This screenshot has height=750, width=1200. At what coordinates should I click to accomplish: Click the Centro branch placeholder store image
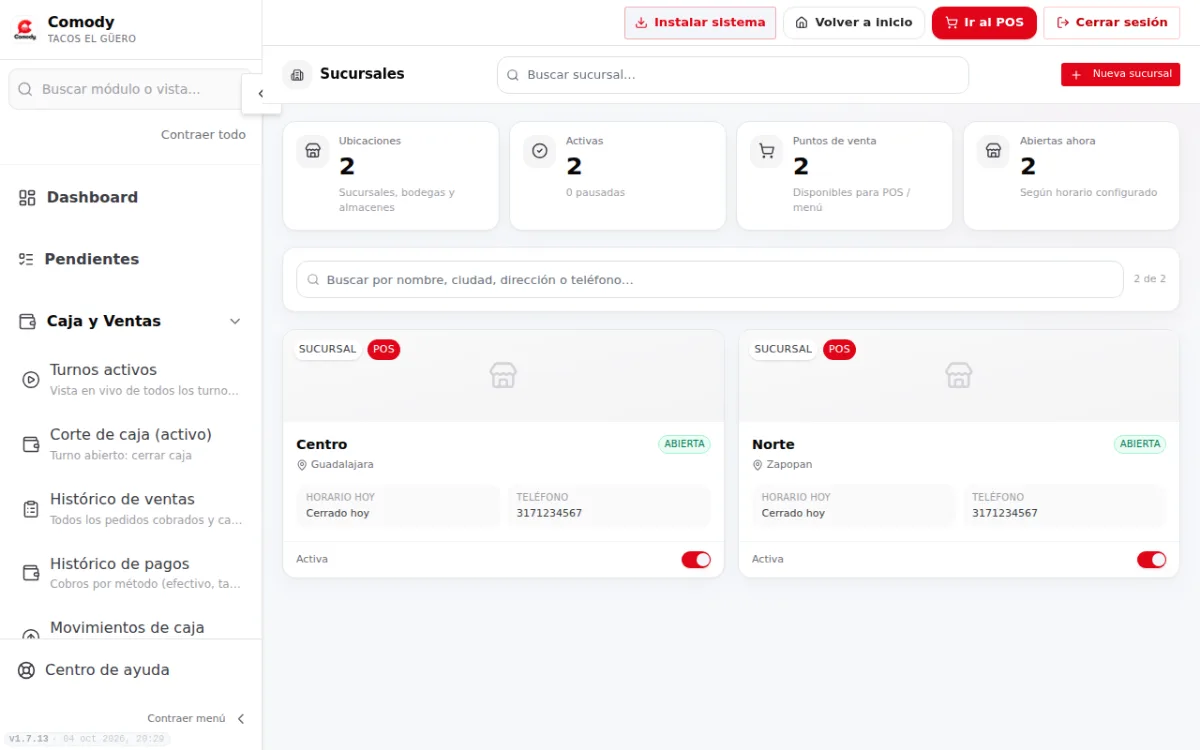click(503, 375)
